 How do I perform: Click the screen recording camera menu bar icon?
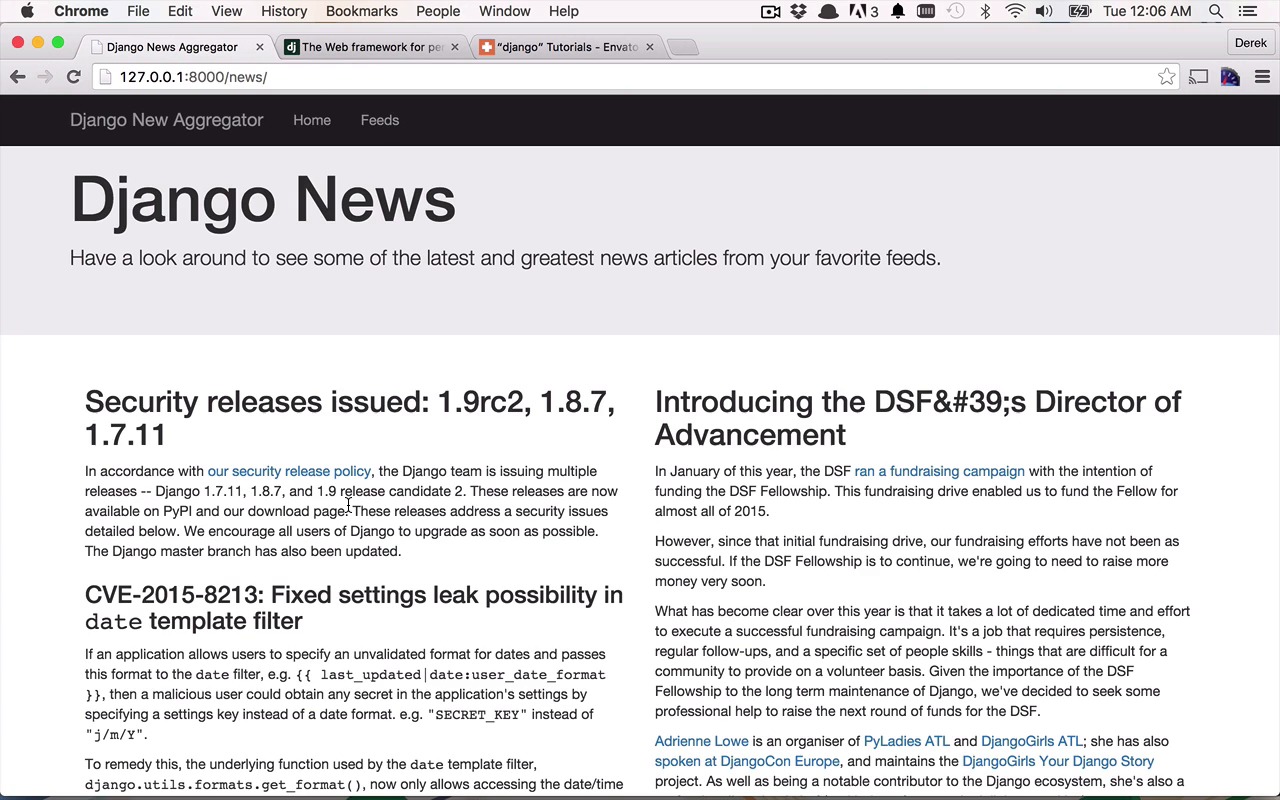point(770,11)
